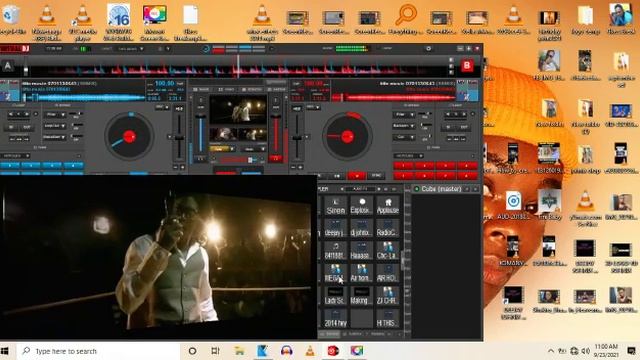Trigger the Siren sampler pad

336,206
